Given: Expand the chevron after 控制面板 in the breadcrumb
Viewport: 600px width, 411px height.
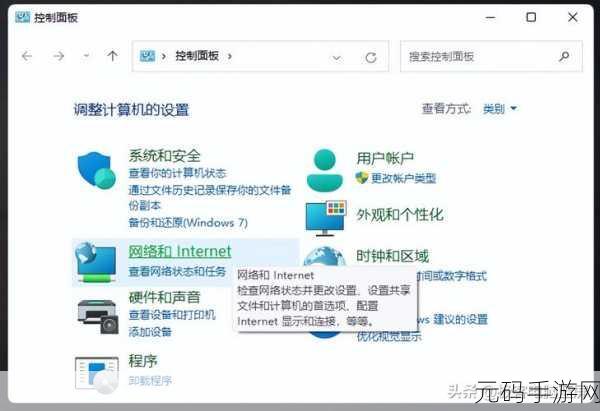Looking at the screenshot, I should tap(230, 57).
